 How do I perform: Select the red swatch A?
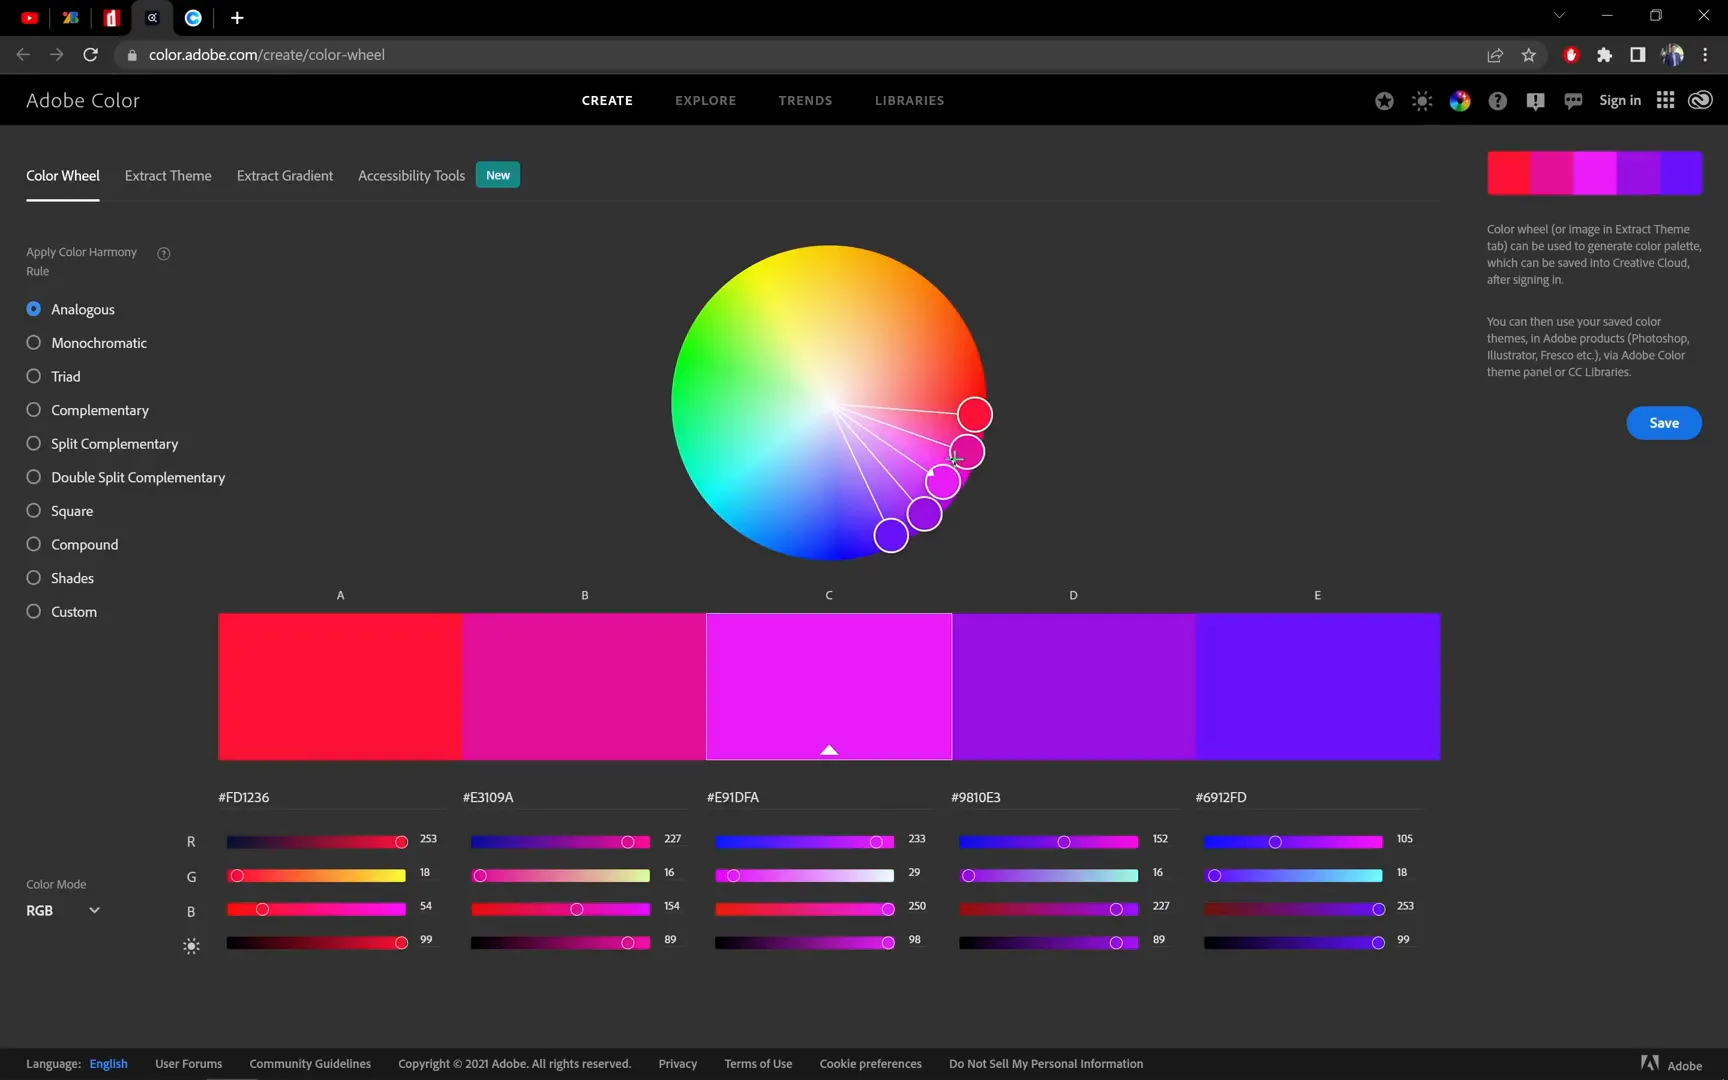tap(340, 686)
